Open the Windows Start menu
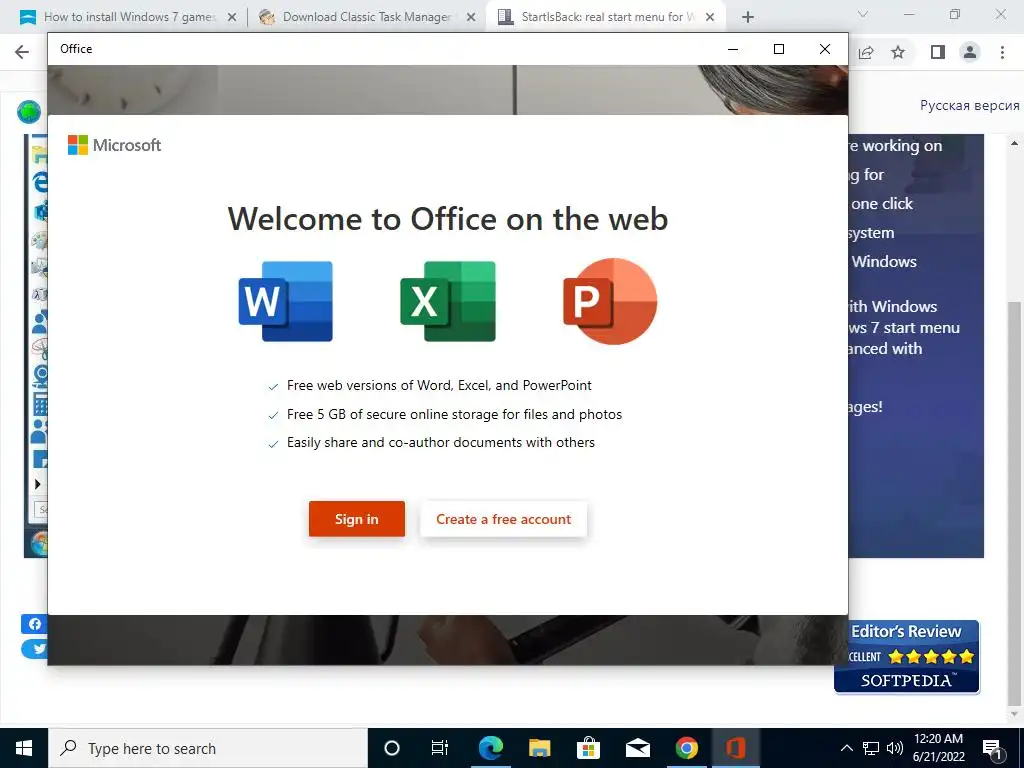 [x=24, y=748]
